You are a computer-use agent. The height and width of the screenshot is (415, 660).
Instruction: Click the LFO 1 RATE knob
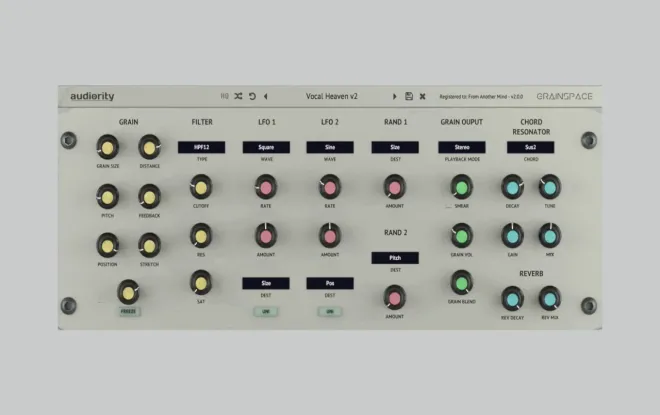(x=266, y=187)
